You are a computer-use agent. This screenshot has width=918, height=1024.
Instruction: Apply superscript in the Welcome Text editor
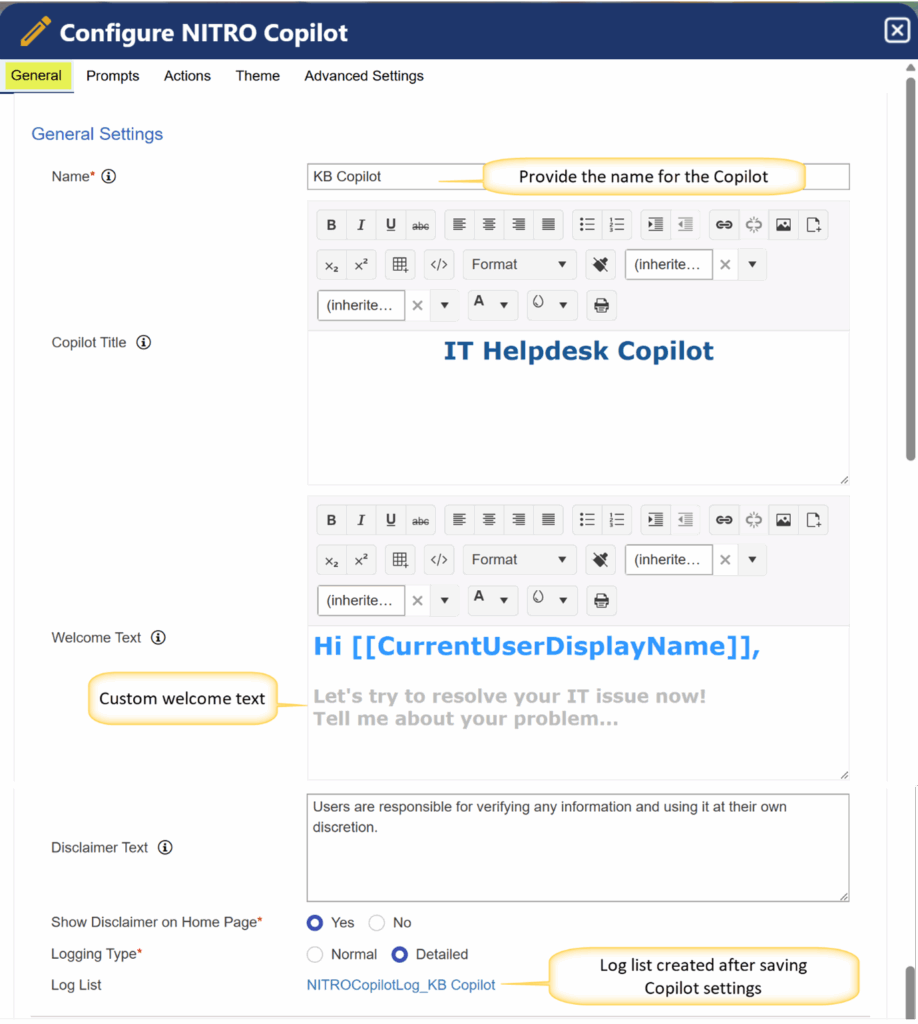(x=361, y=560)
